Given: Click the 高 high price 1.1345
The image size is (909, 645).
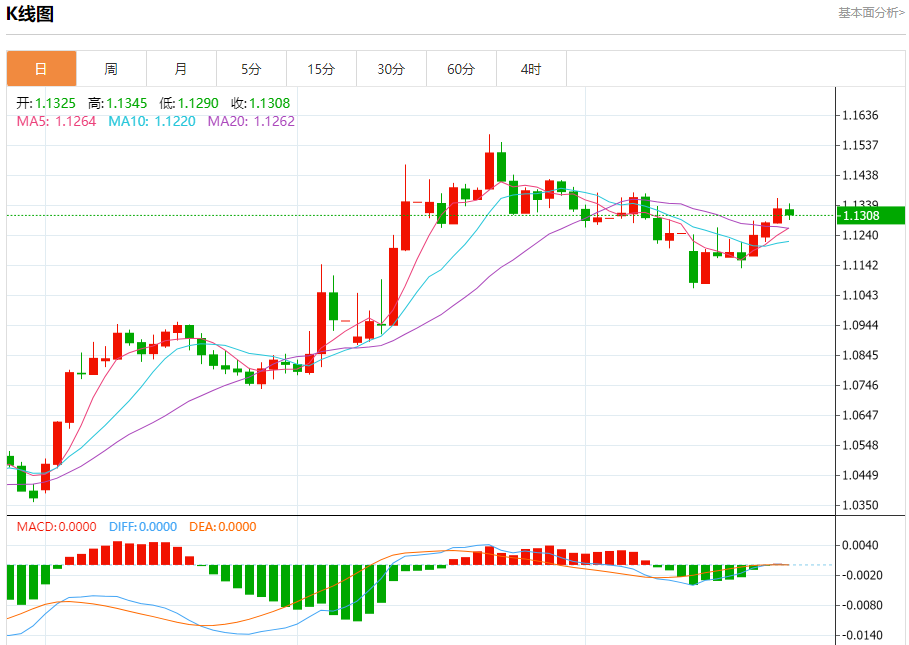Looking at the screenshot, I should 117,103.
